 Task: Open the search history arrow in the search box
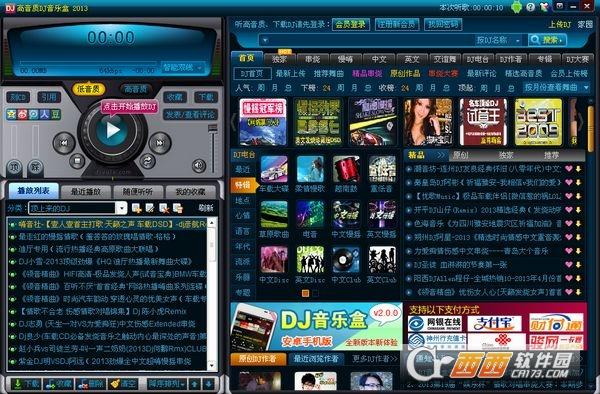(265, 40)
